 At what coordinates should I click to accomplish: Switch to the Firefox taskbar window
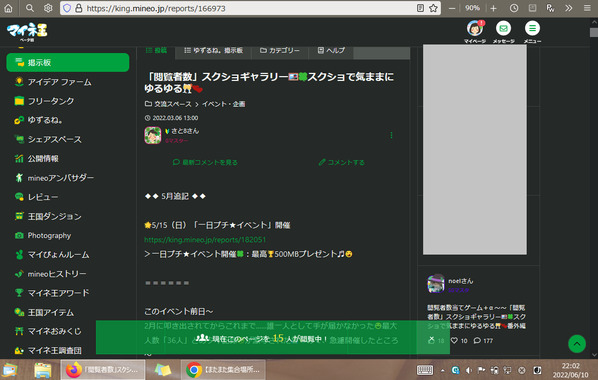103,370
